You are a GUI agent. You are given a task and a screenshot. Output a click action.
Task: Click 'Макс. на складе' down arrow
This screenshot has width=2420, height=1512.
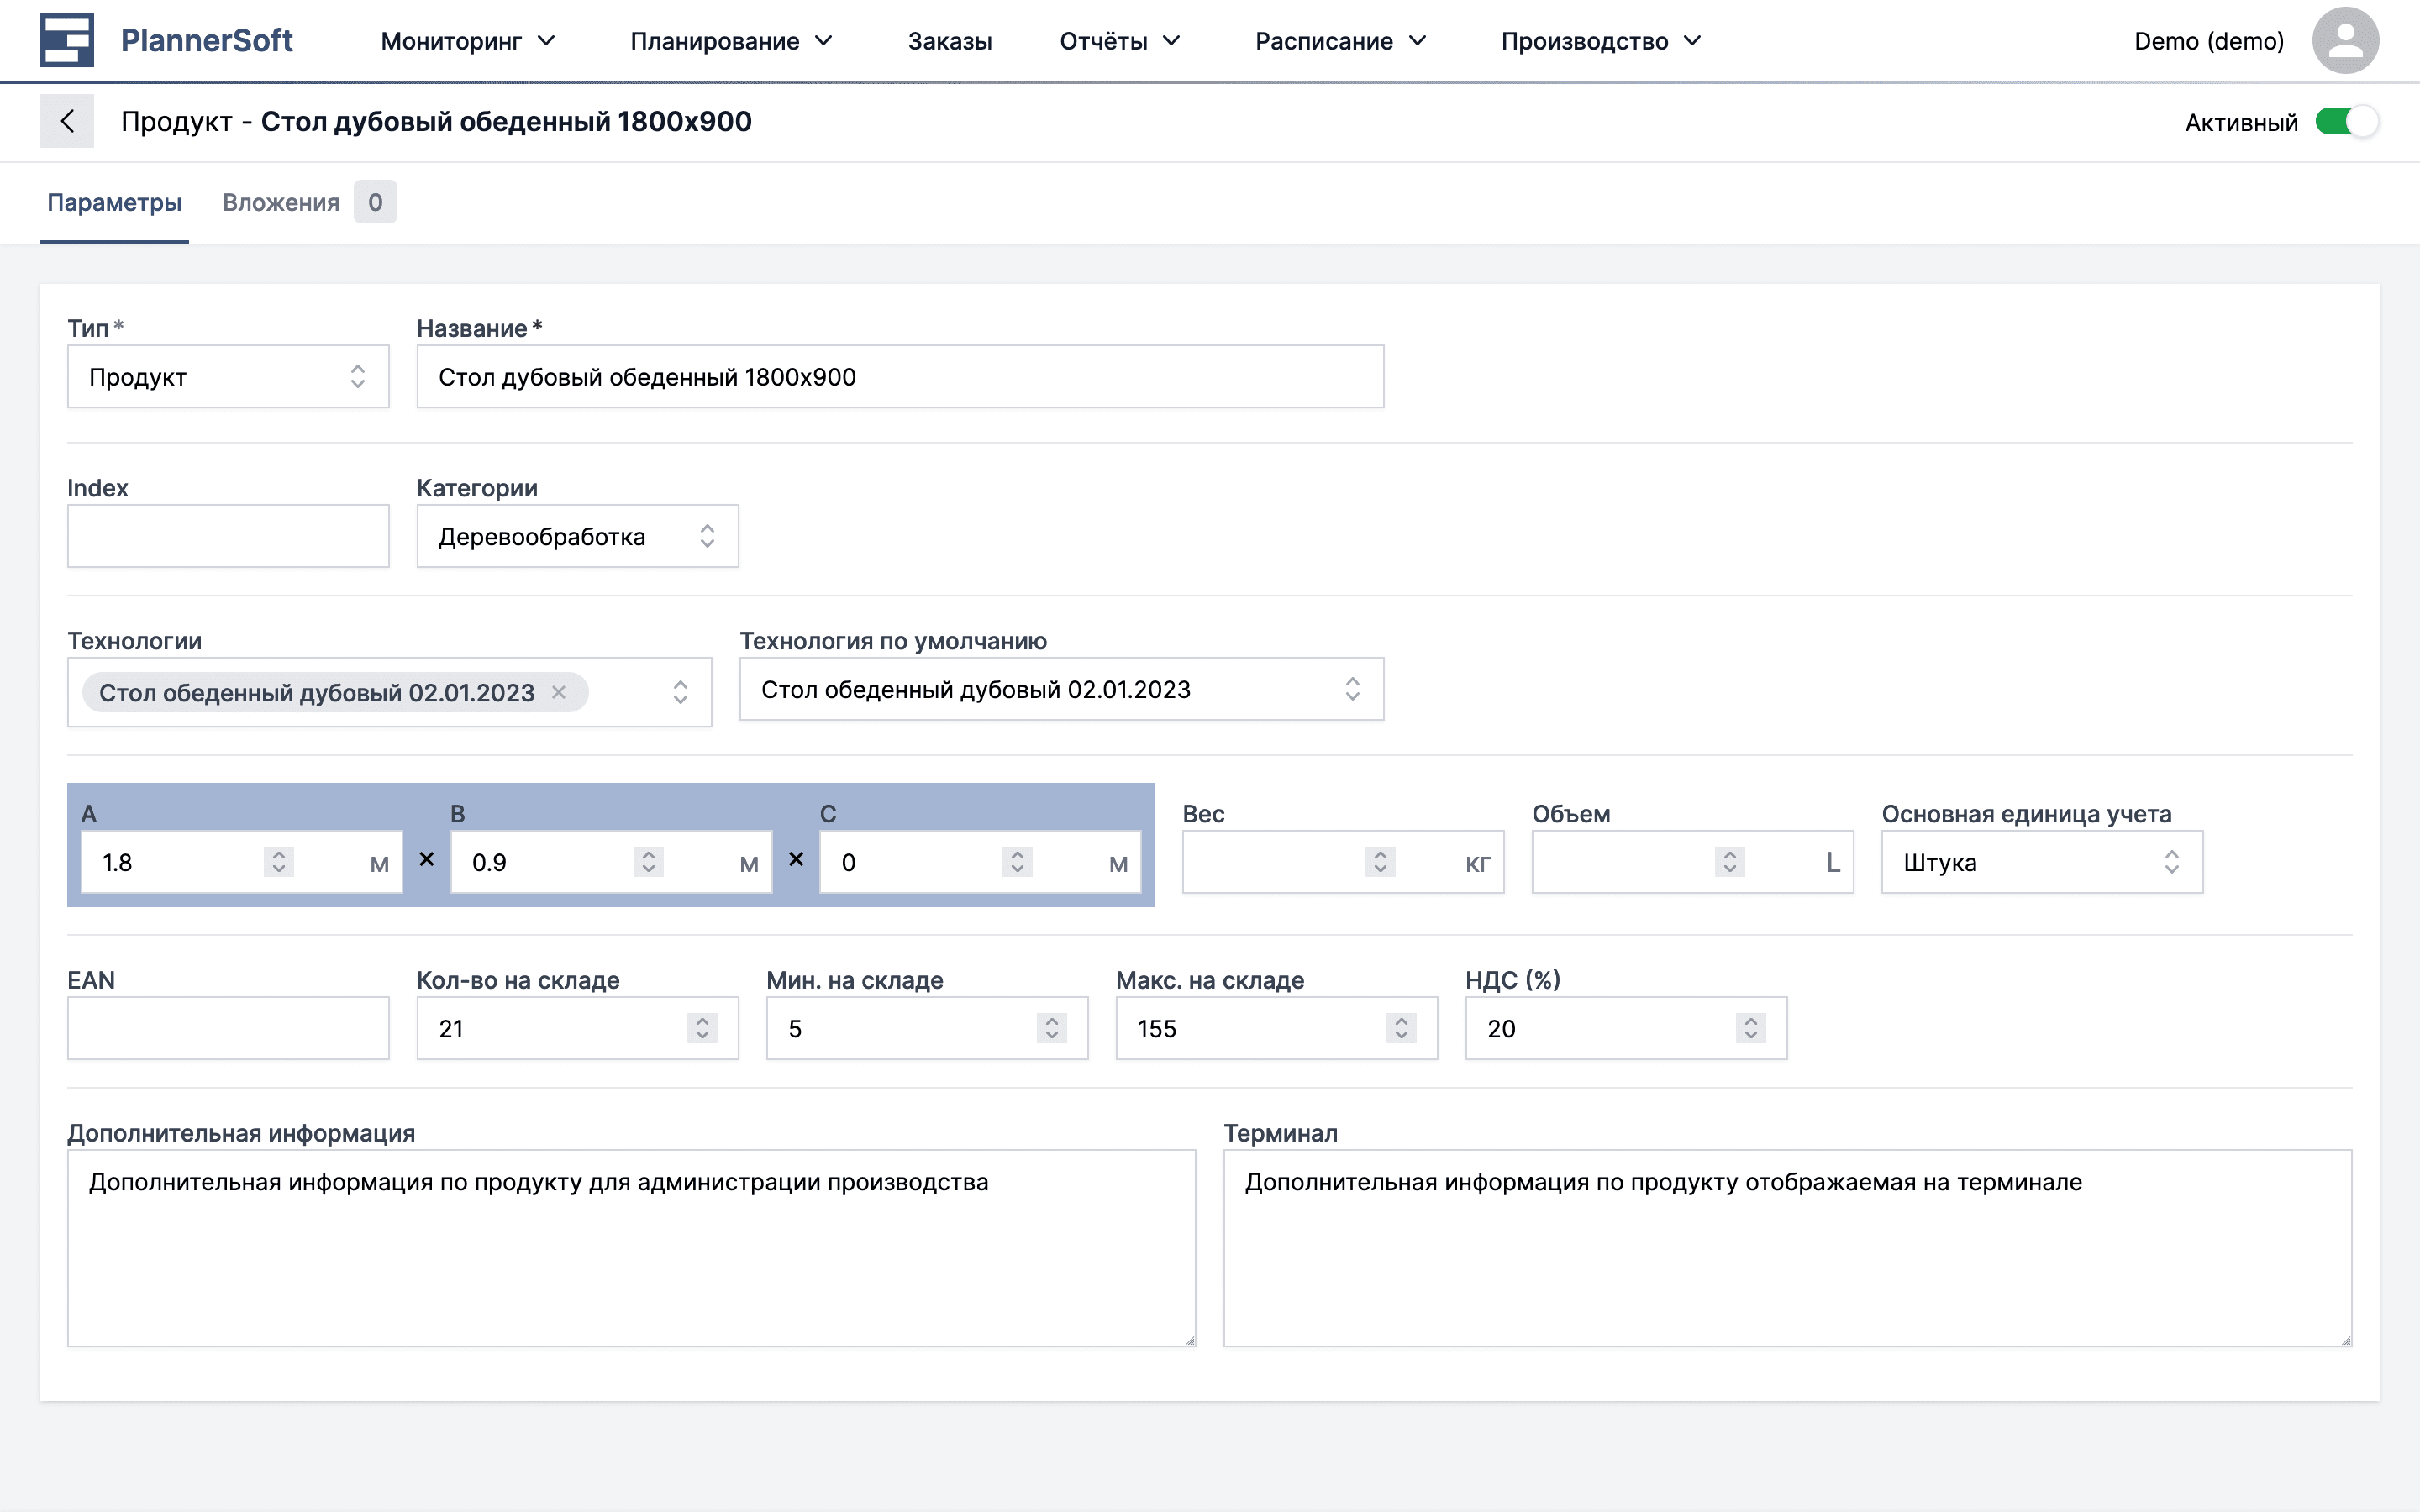[x=1402, y=1035]
